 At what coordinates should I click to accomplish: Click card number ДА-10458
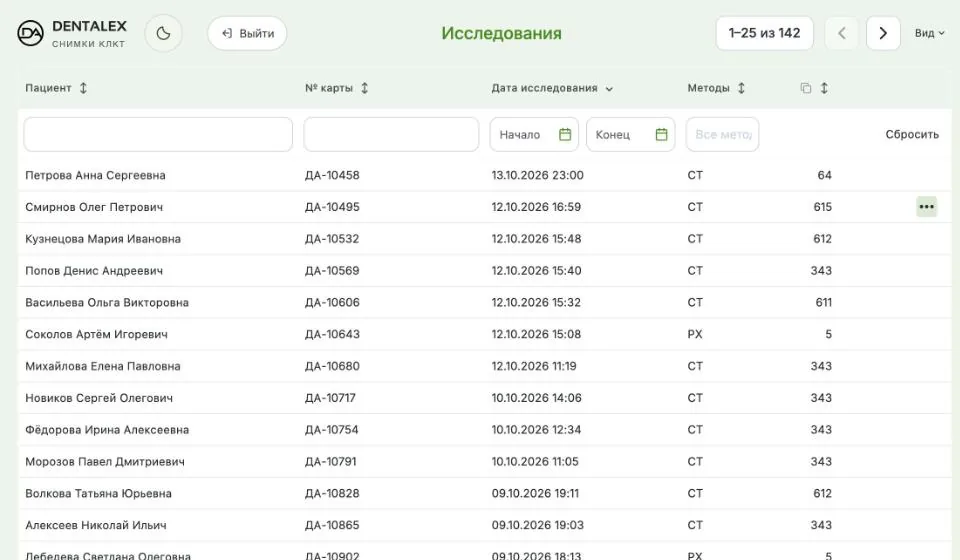point(332,175)
